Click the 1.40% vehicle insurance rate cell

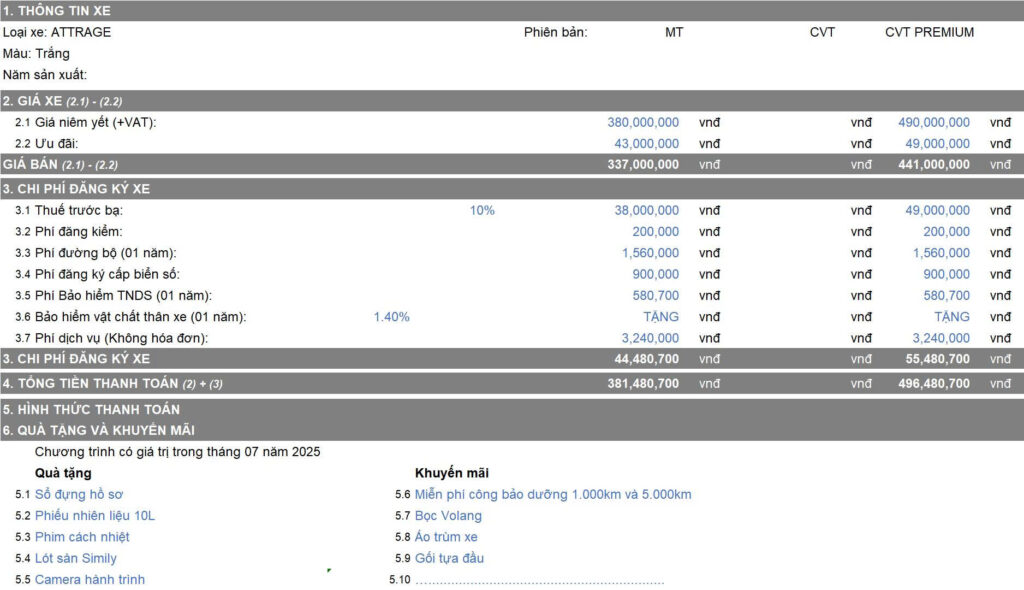[391, 317]
